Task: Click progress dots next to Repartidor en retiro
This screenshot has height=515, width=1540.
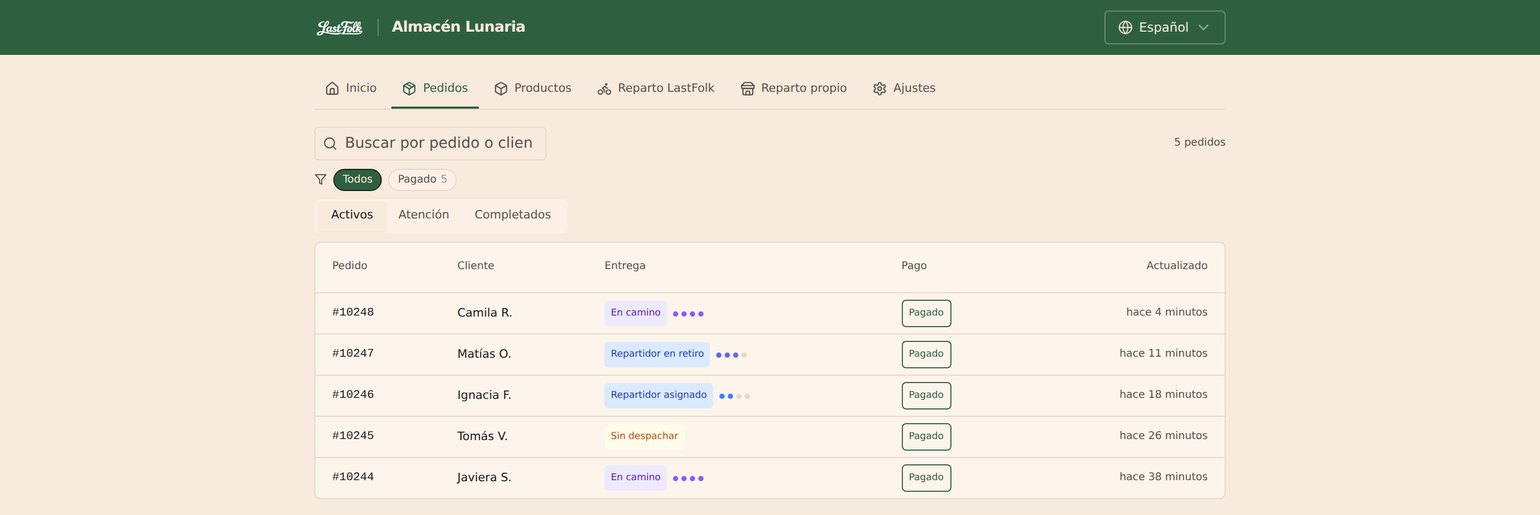Action: pos(731,355)
